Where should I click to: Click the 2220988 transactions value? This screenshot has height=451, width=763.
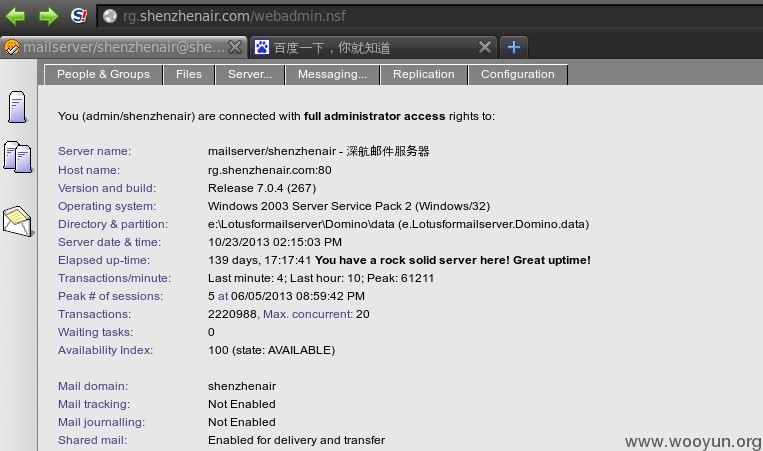pyautogui.click(x=232, y=314)
